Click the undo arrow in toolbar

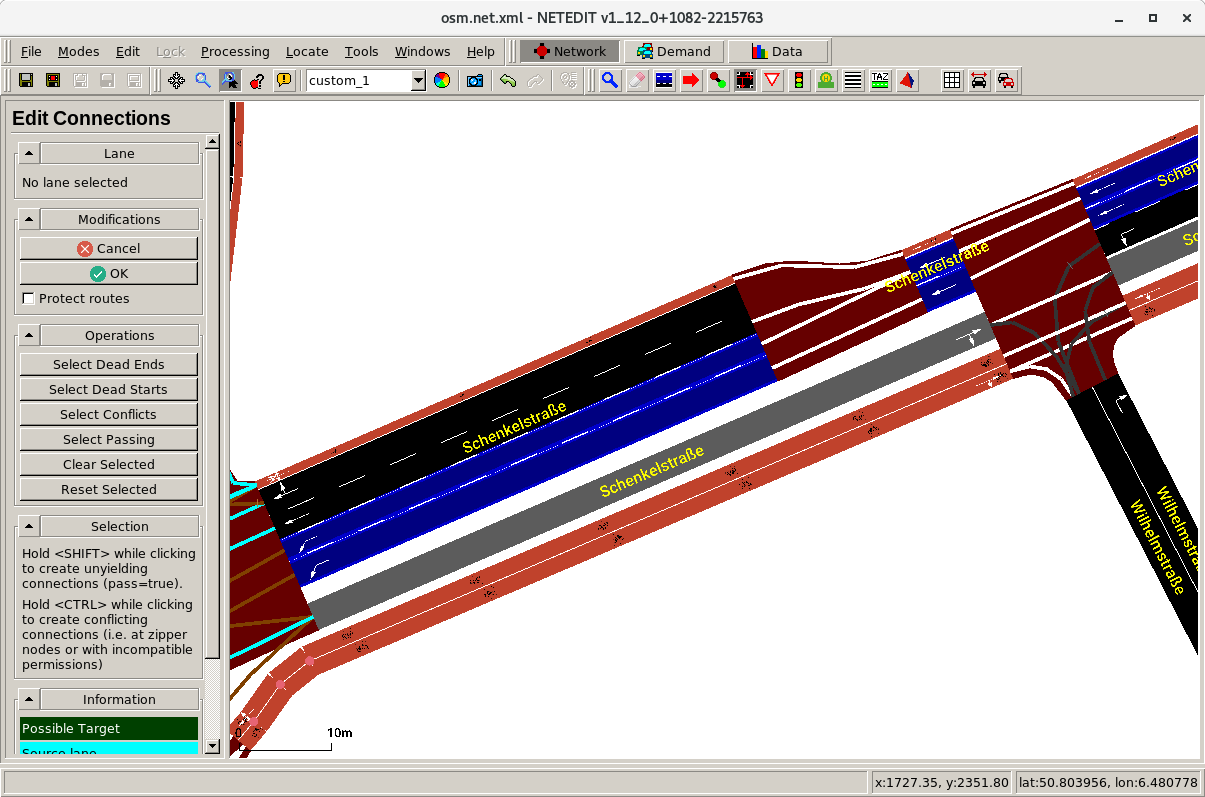tap(508, 81)
